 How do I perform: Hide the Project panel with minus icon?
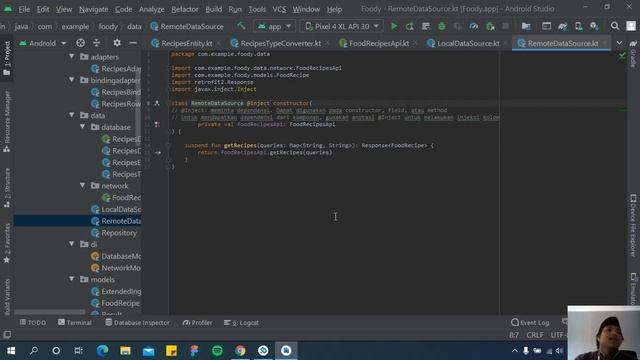(x=133, y=43)
